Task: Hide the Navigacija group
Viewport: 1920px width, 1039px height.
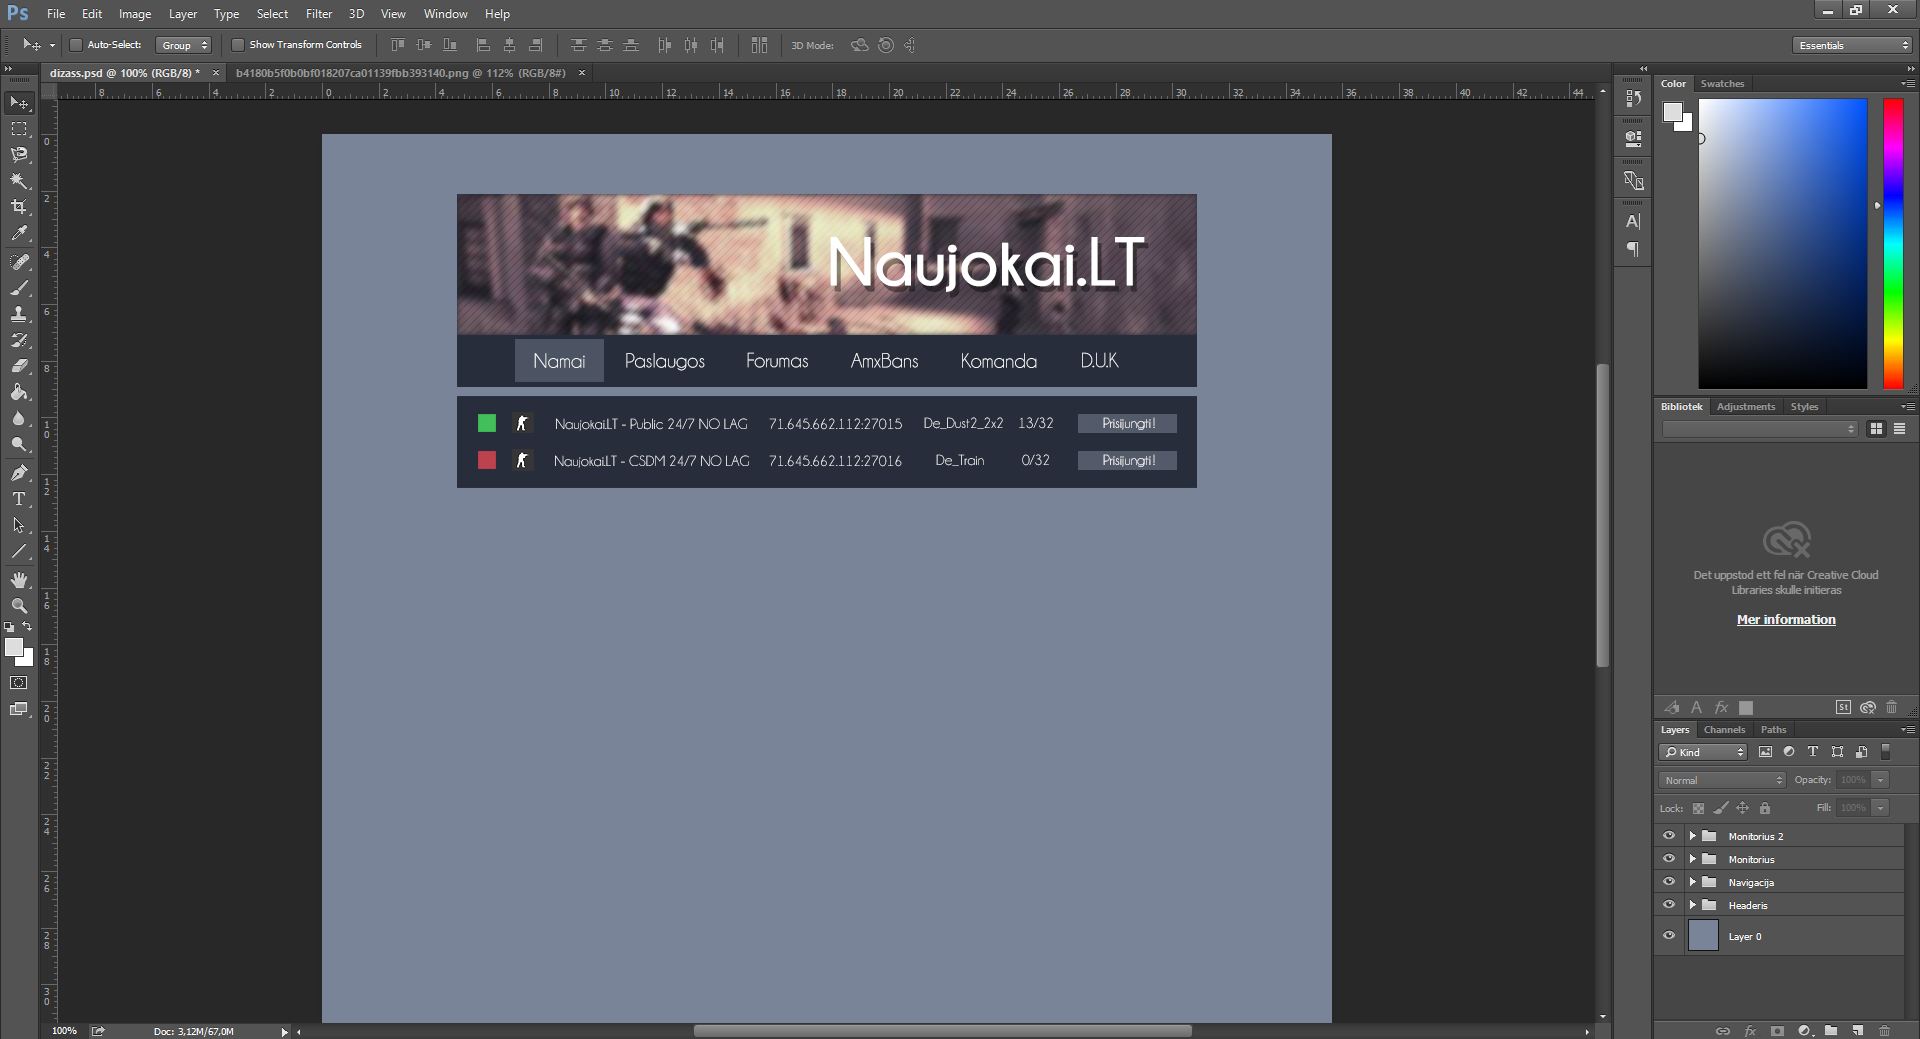Action: pyautogui.click(x=1668, y=882)
